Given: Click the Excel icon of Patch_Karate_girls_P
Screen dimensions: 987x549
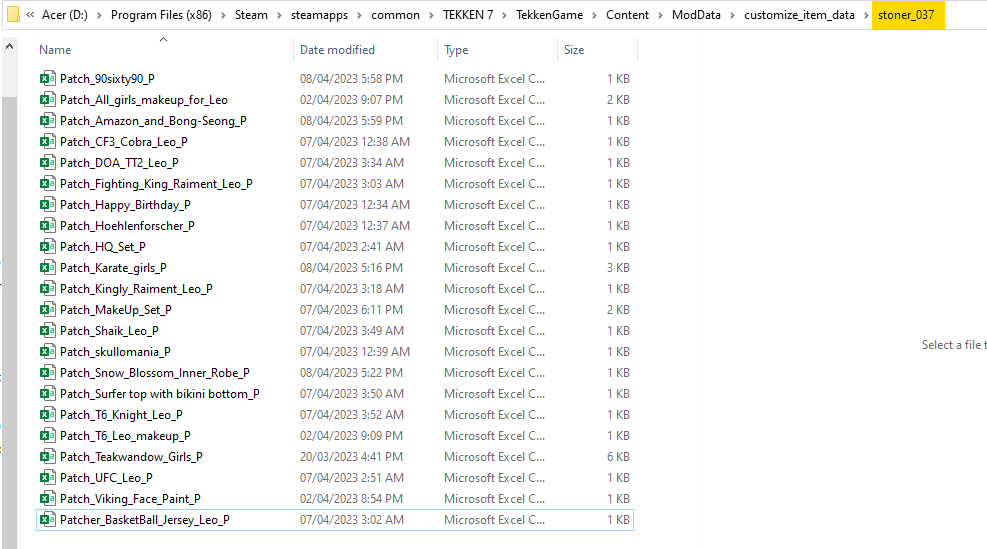Looking at the screenshot, I should (47, 268).
